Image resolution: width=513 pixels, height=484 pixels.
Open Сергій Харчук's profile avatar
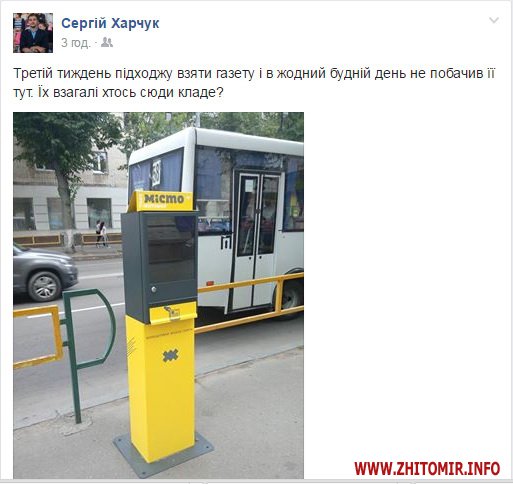(x=33, y=33)
